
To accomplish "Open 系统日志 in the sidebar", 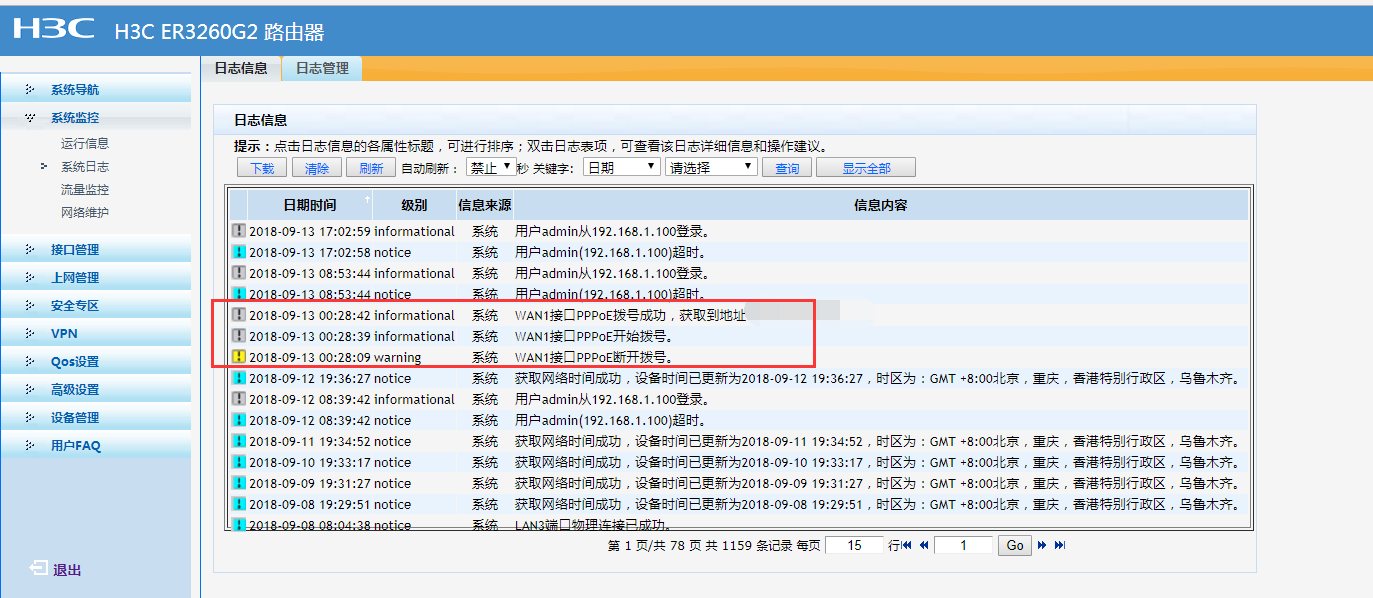I will pos(85,167).
